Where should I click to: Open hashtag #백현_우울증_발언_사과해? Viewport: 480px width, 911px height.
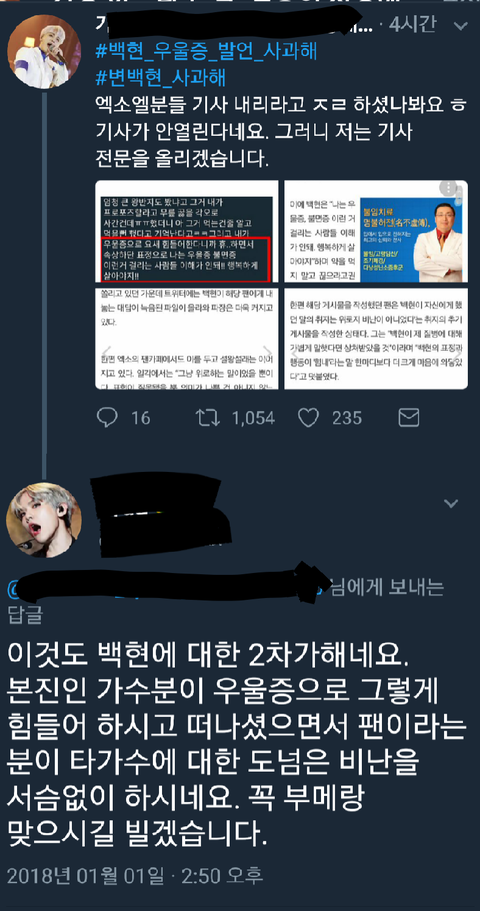click(x=206, y=52)
